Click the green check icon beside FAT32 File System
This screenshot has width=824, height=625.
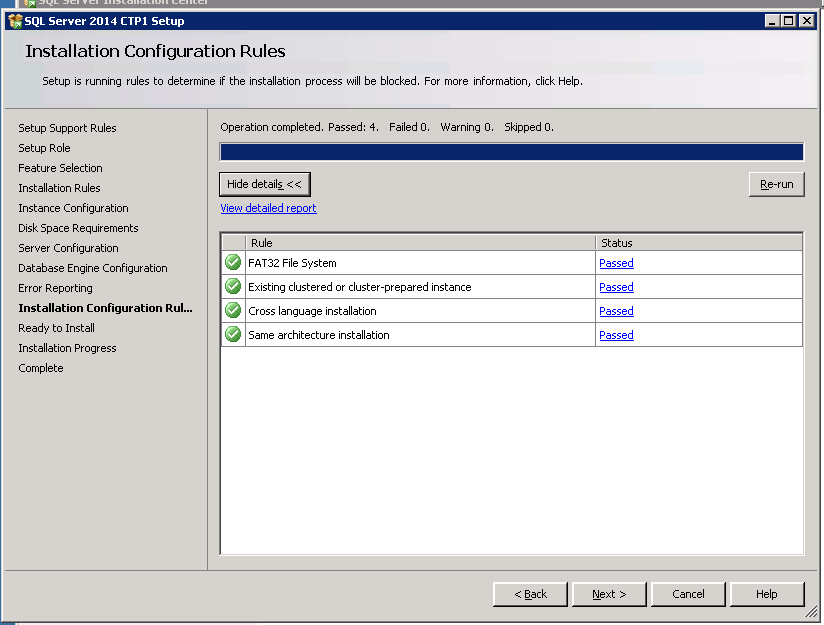click(x=233, y=263)
